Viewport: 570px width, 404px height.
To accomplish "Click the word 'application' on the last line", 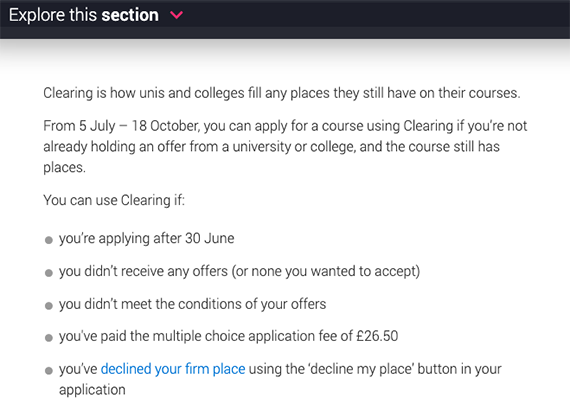I will (92, 390).
